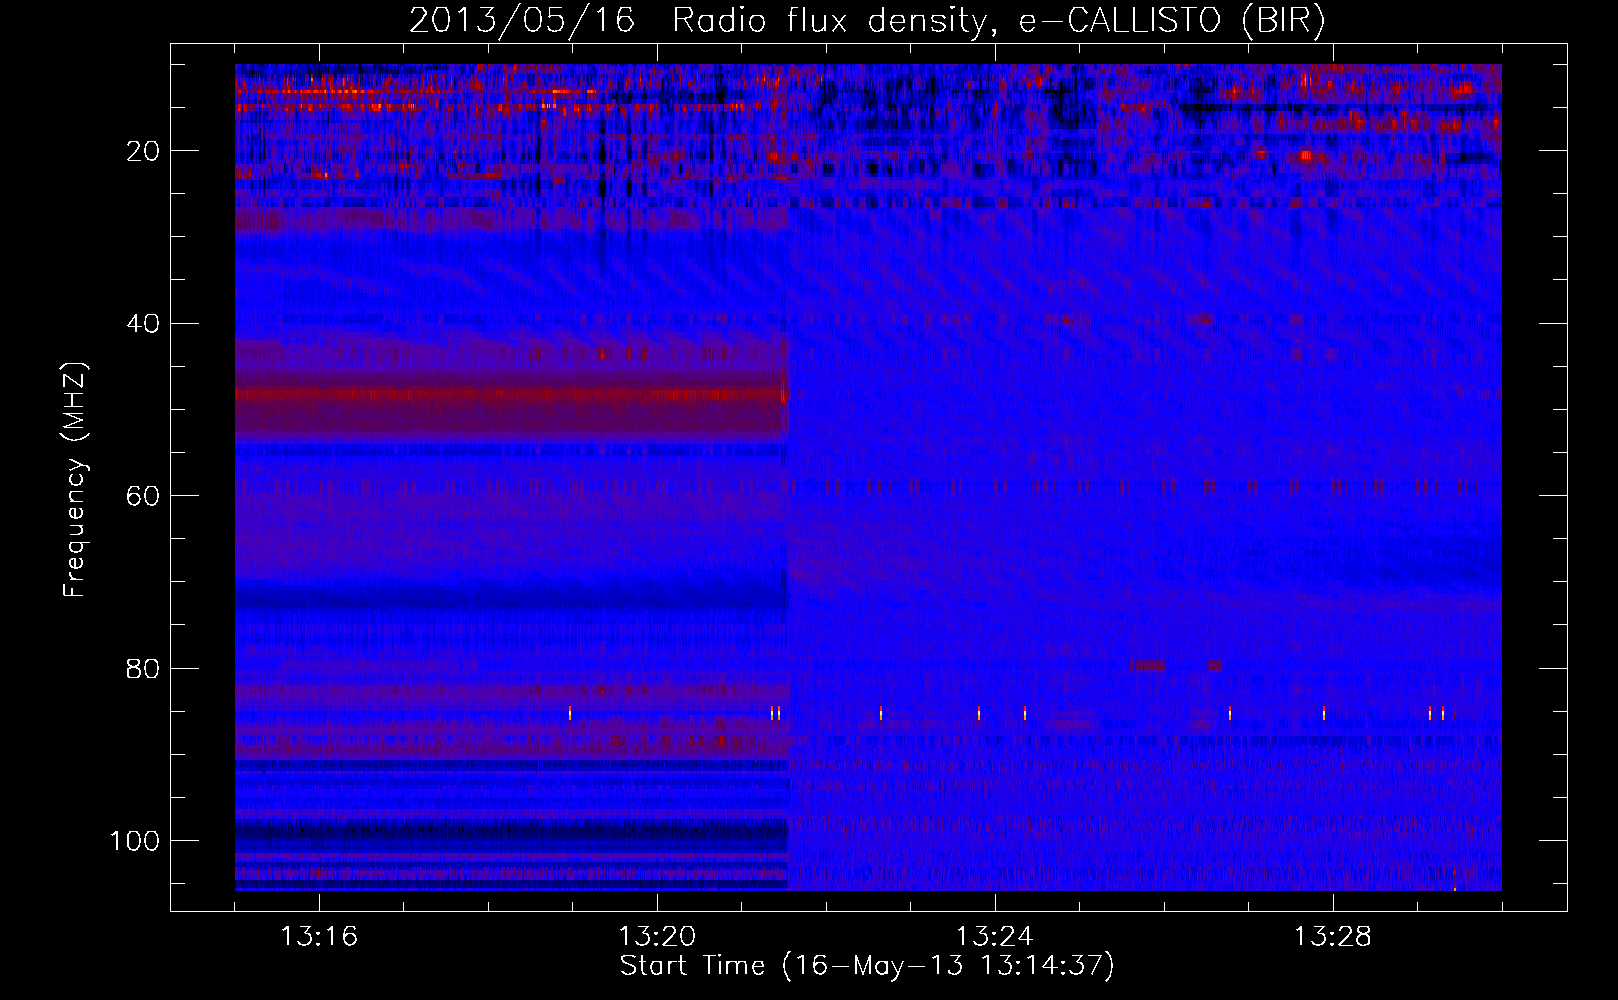Image resolution: width=1618 pixels, height=1000 pixels.
Task: Click the plot title '2013/05/16 Radio flux density, e-CALLISTO (BIR)'
Action: click(x=867, y=21)
